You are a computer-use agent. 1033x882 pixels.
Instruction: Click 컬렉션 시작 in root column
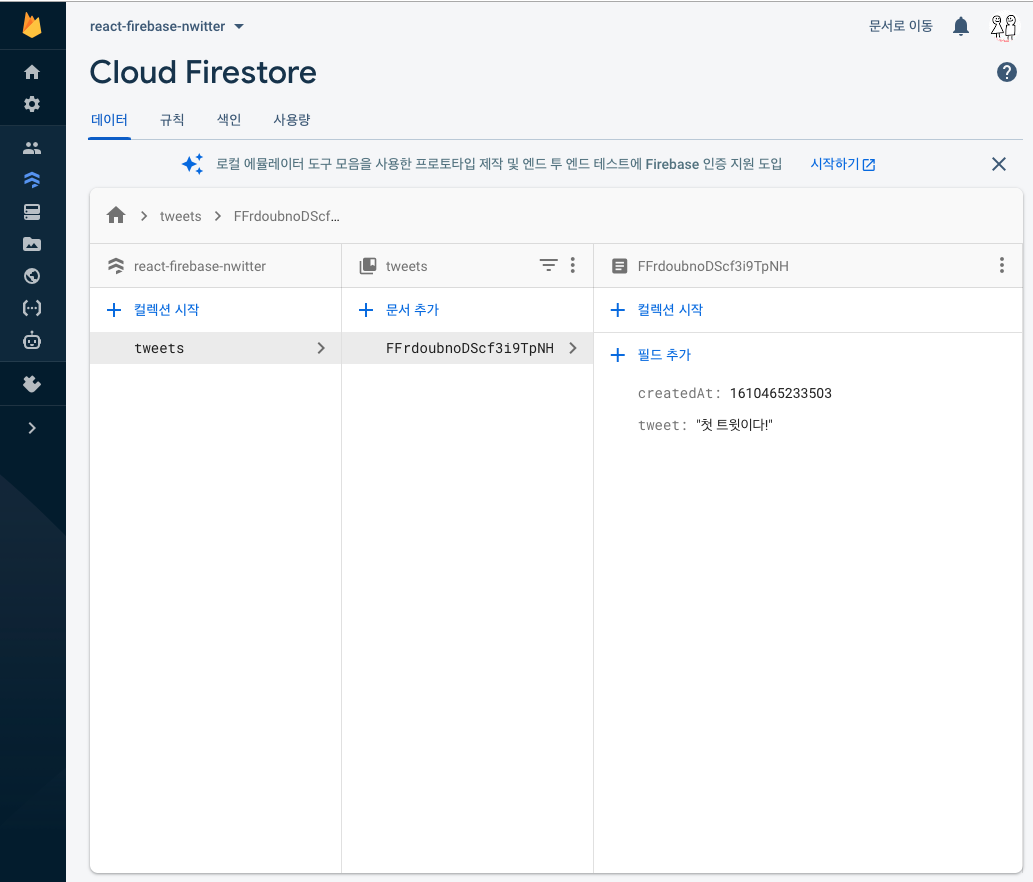point(154,310)
